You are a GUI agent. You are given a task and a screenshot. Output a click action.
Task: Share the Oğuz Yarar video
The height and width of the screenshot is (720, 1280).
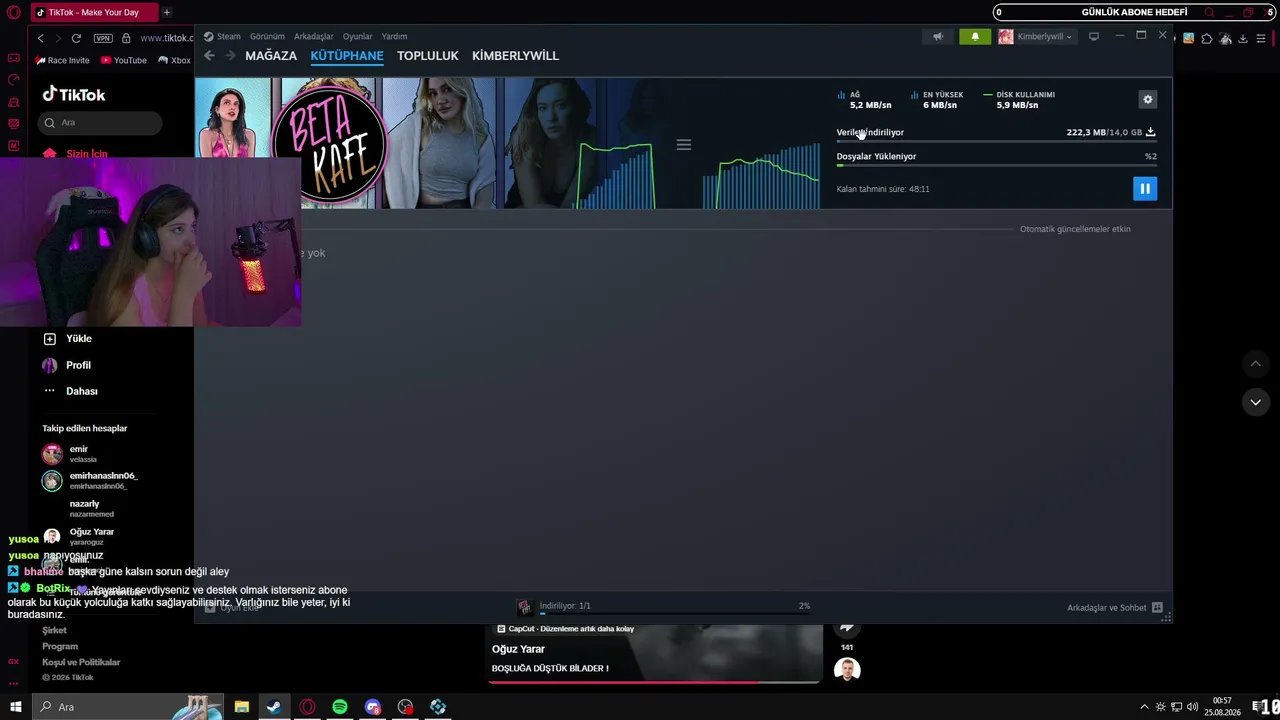point(847,628)
